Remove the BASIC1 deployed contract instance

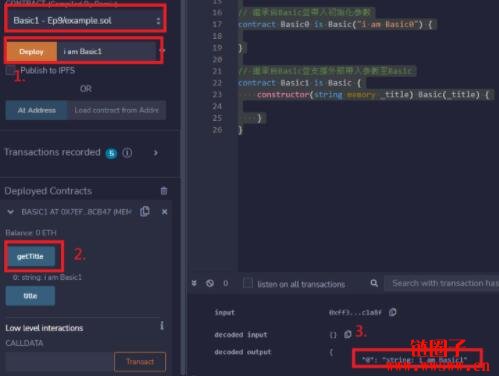click(x=164, y=212)
